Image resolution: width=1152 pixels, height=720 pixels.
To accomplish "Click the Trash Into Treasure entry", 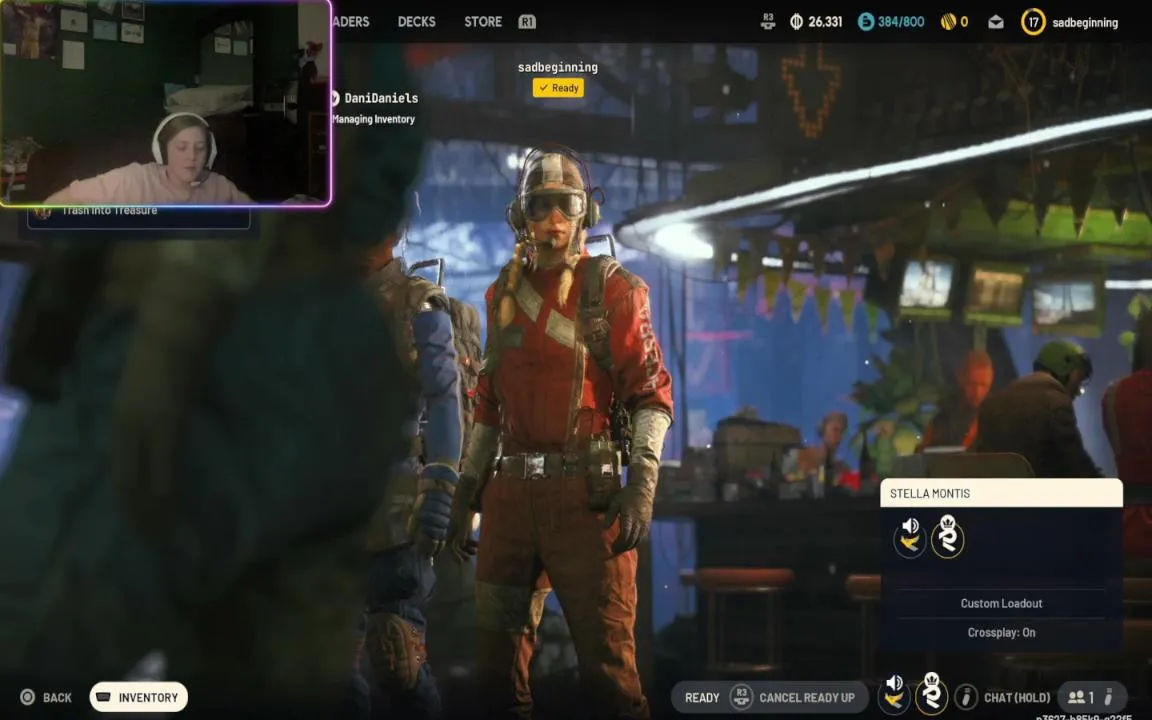I will point(139,215).
